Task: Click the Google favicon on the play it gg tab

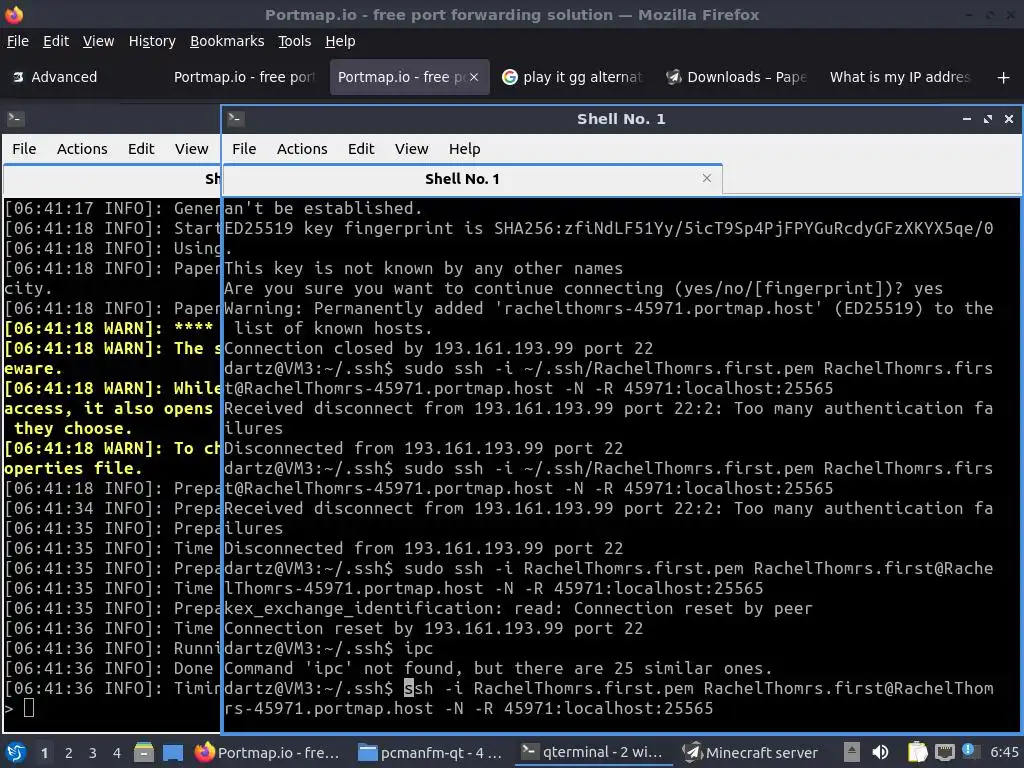Action: 509,77
